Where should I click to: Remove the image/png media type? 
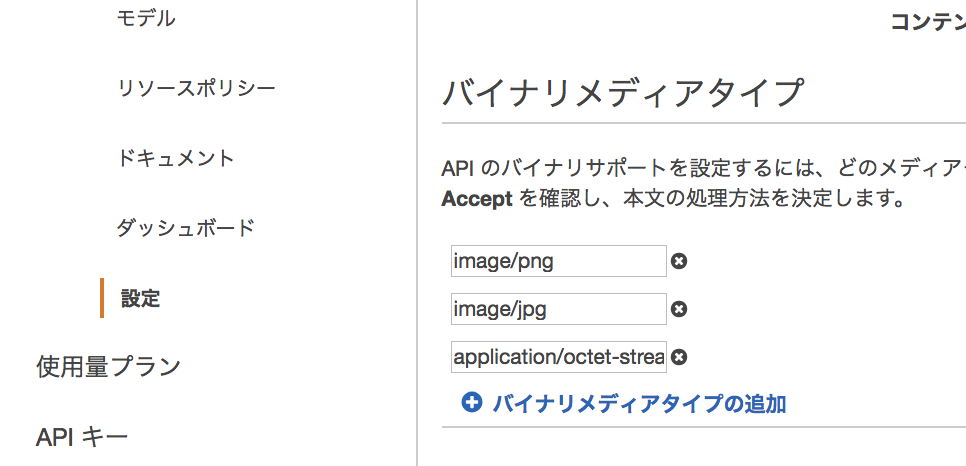pos(679,261)
